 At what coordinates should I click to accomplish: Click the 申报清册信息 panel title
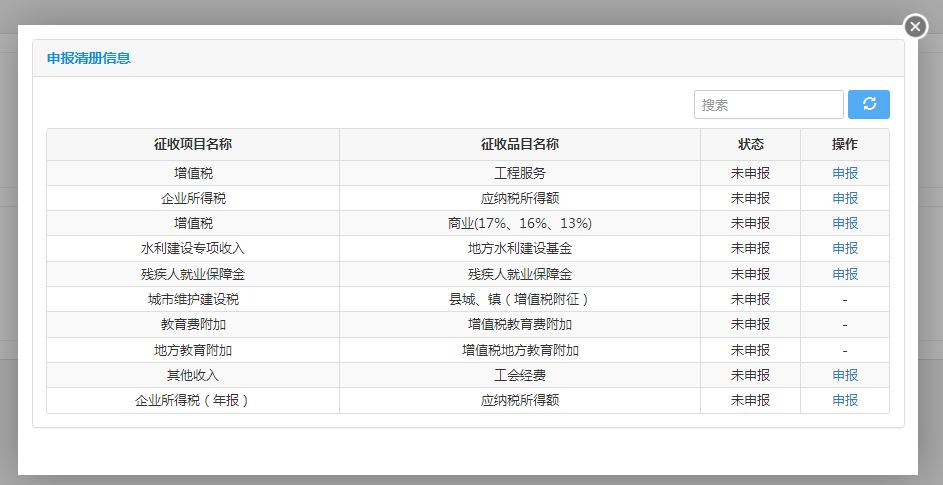pos(88,58)
